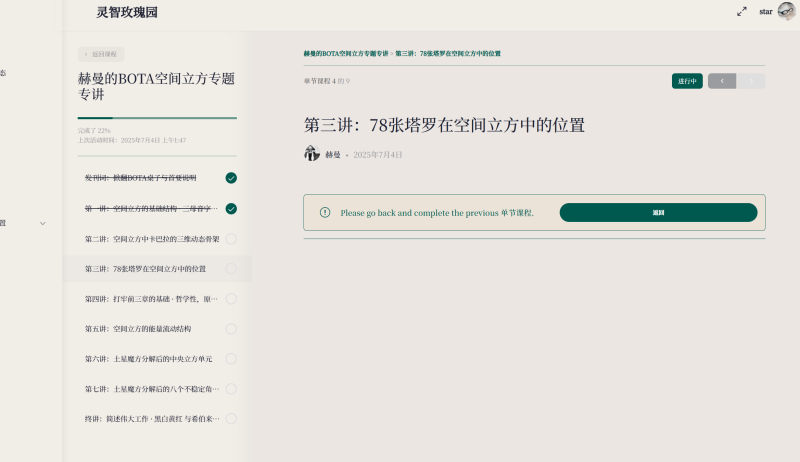Screen dimensions: 800x462
Task: Click the course title in the sidebar
Action: [156, 86]
